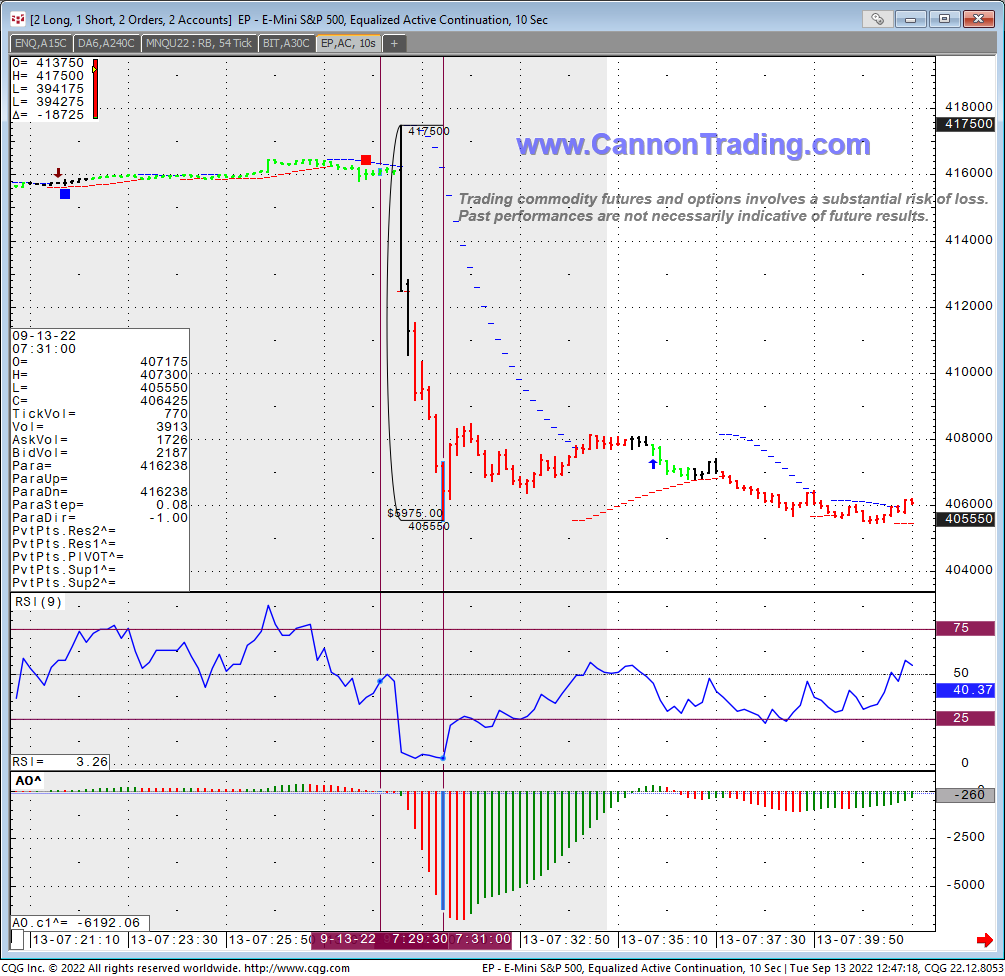Screen dimensions: 1005x976
Task: Switch to the ENQ,A15C chart tab
Action: [41, 43]
